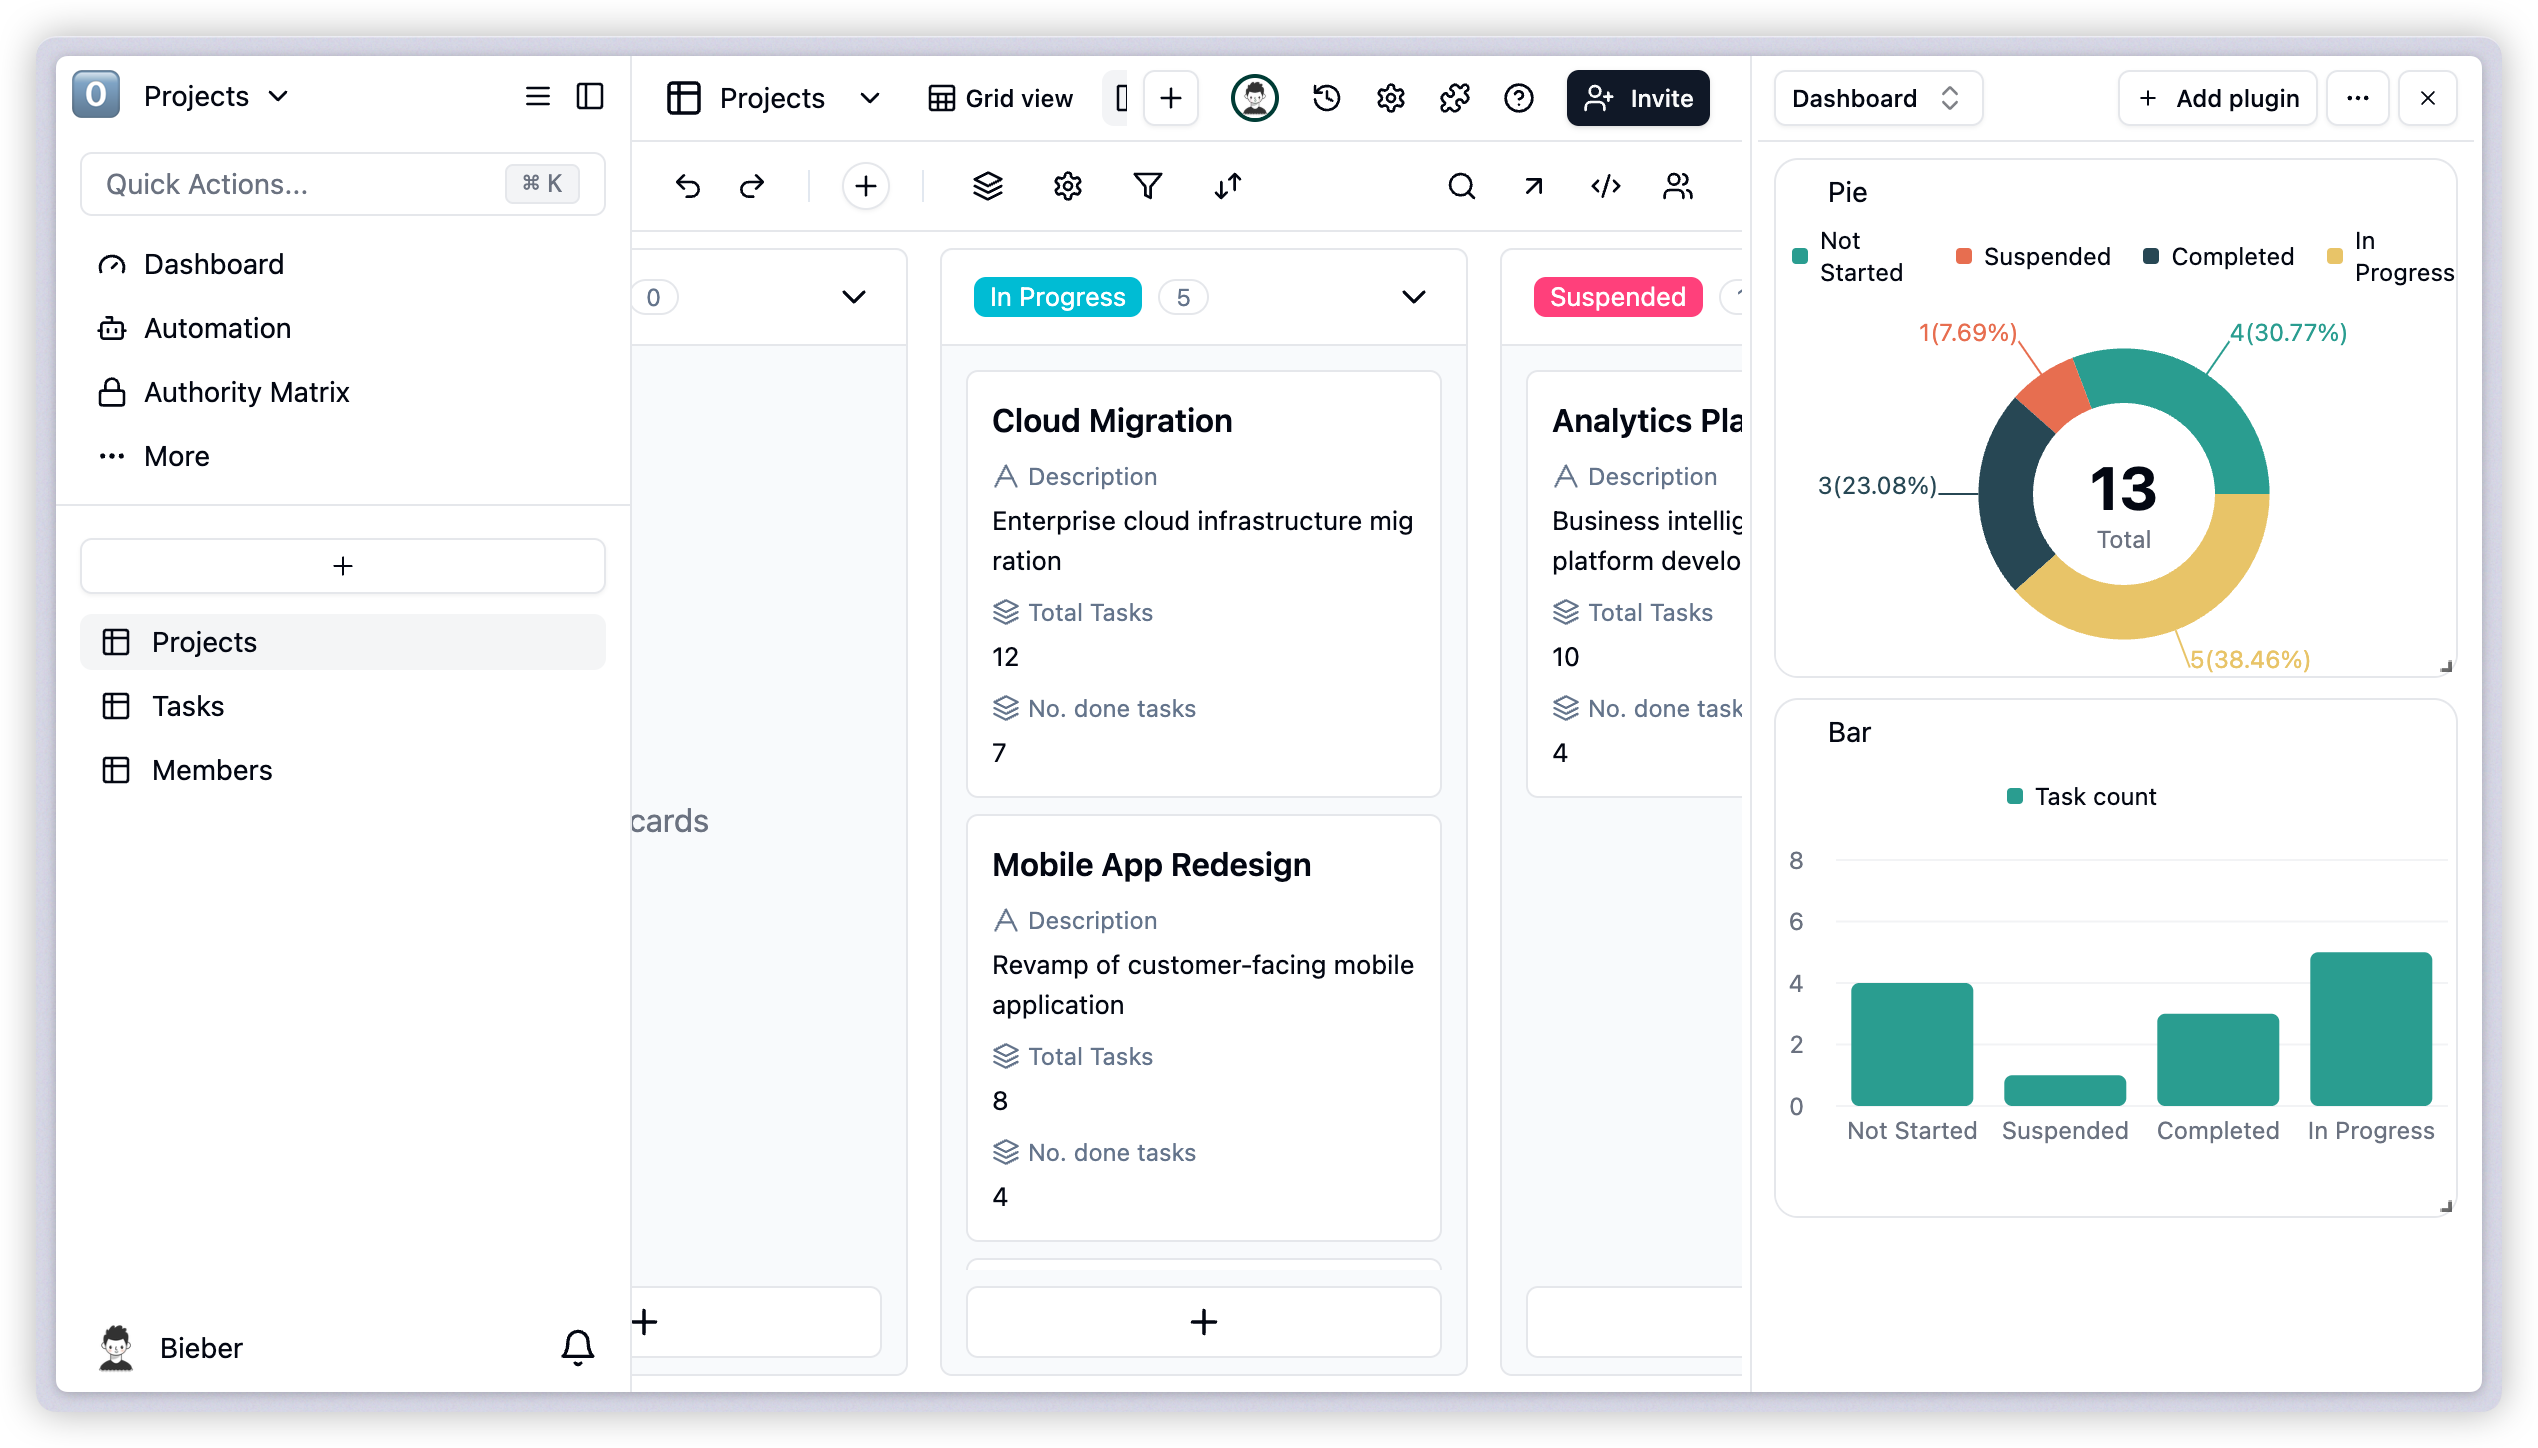Open the record history clock icon

[1326, 98]
